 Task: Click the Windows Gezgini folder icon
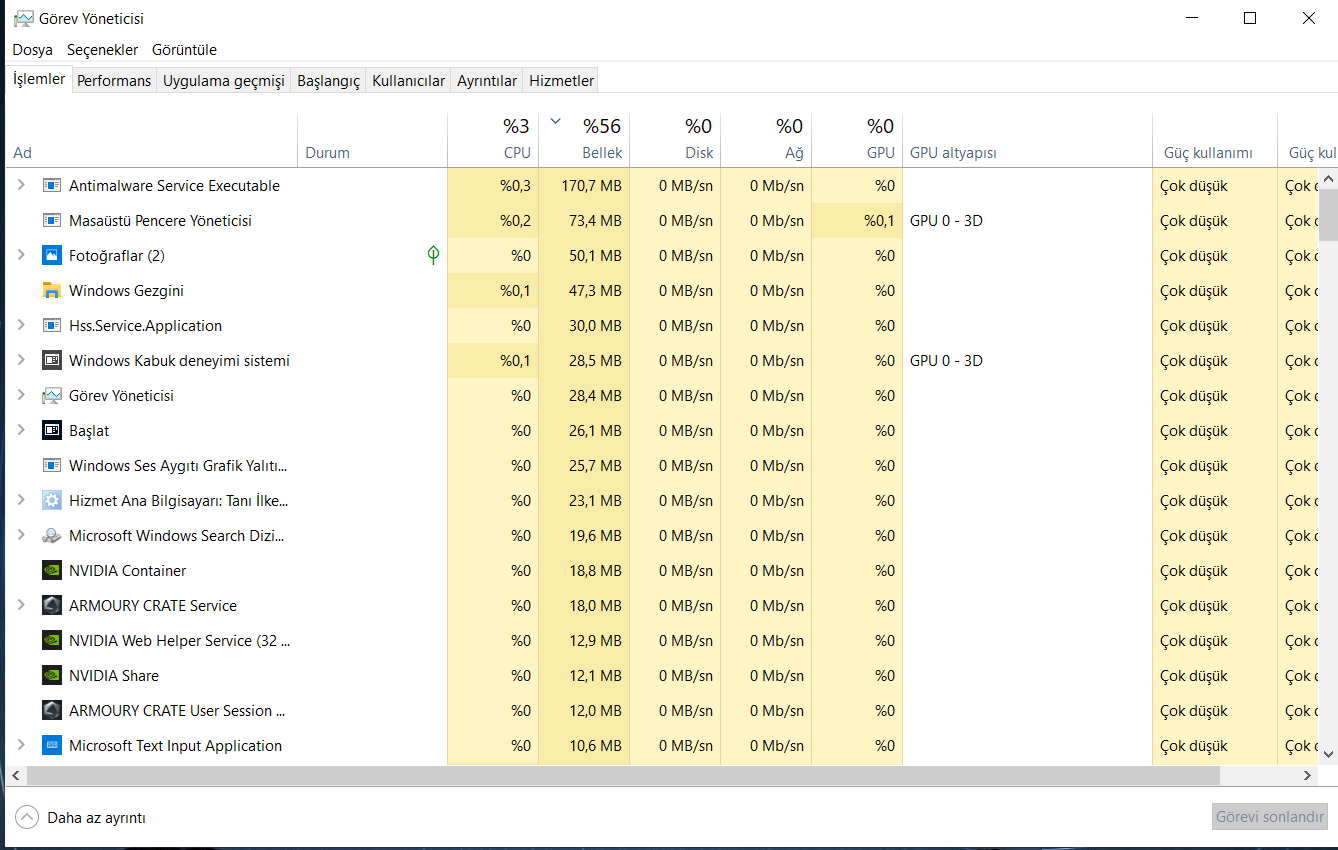click(x=52, y=291)
